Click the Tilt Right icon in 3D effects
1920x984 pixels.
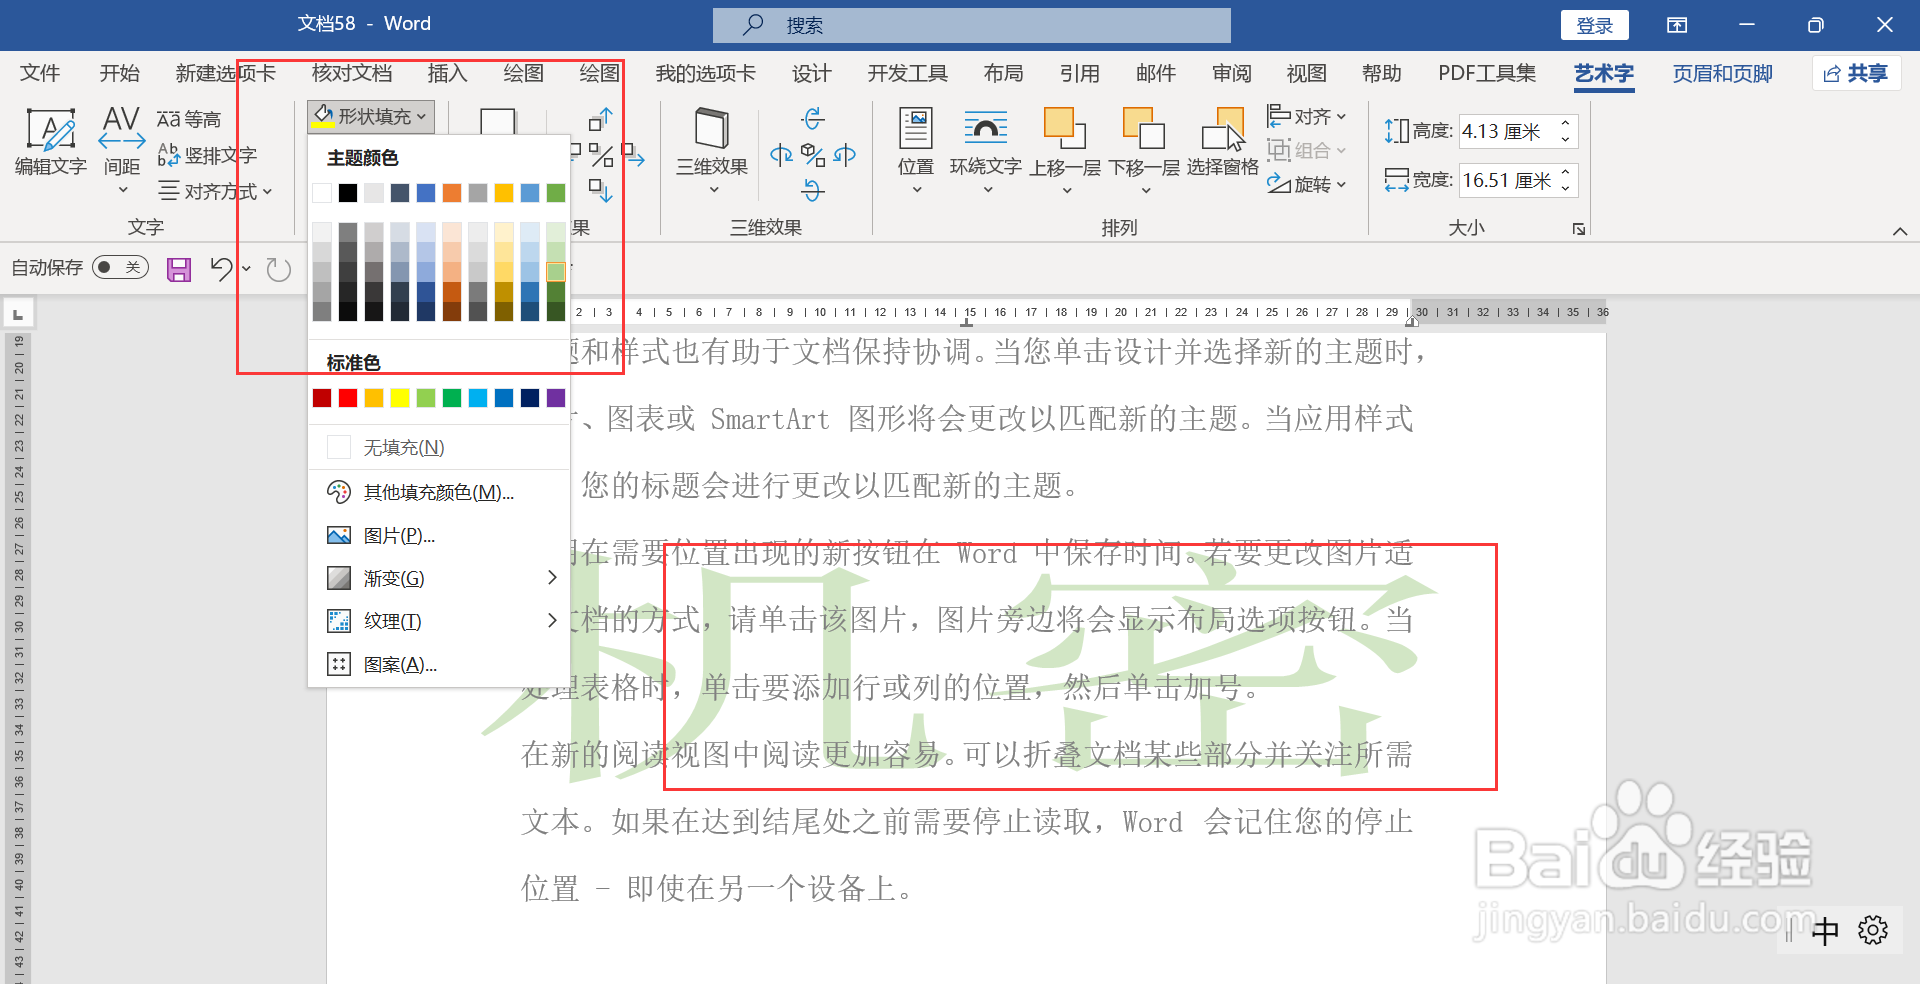click(x=845, y=155)
